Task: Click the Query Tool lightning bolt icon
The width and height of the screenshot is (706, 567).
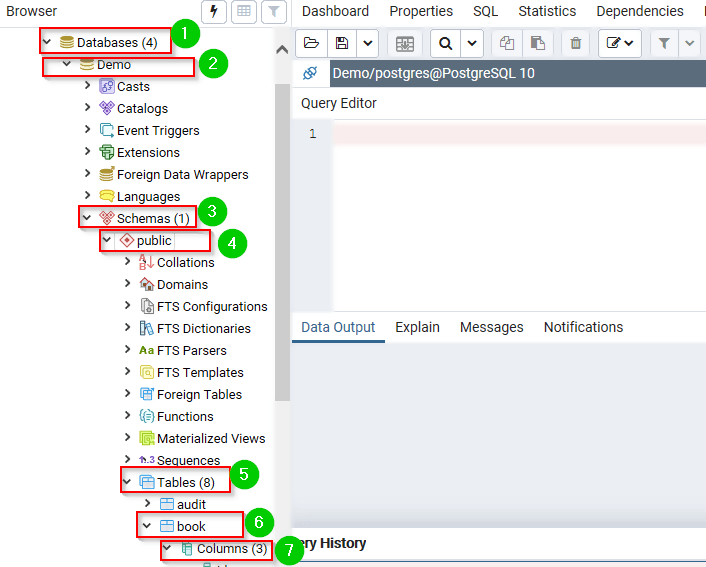Action: (214, 12)
